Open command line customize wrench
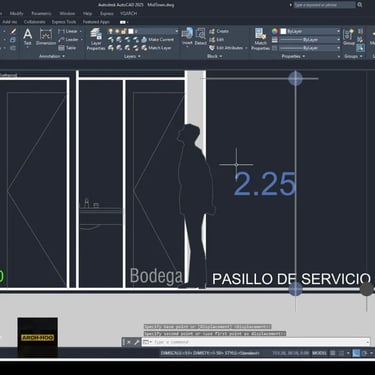Image resolution: width=375 pixels, height=375 pixels. 137,342
